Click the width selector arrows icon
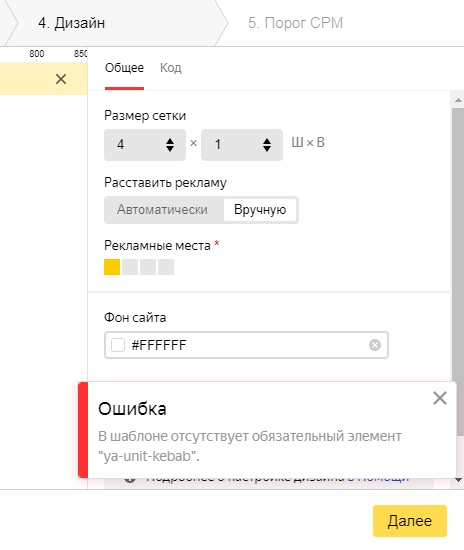 coord(170,145)
